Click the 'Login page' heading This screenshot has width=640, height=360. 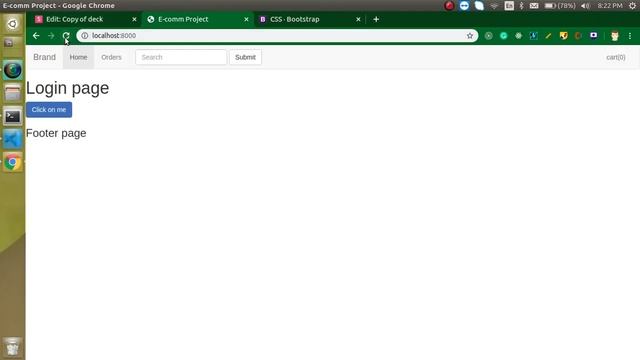coord(67,88)
